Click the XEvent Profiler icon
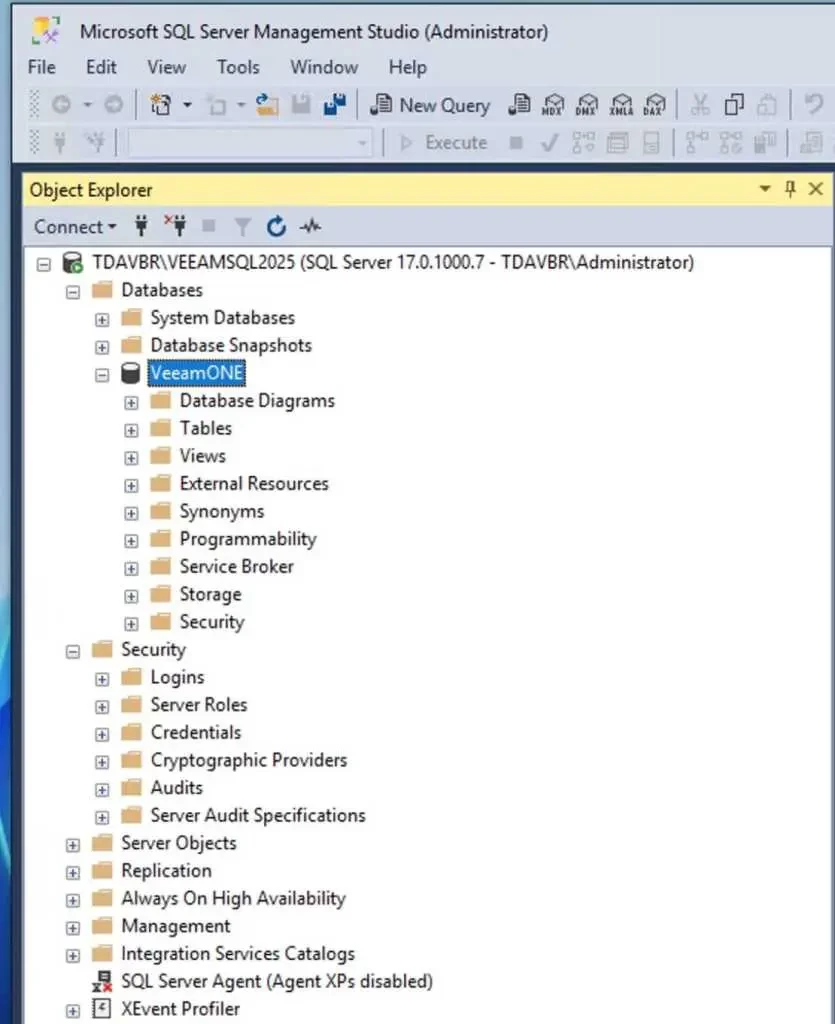This screenshot has width=835, height=1024. click(x=102, y=1008)
